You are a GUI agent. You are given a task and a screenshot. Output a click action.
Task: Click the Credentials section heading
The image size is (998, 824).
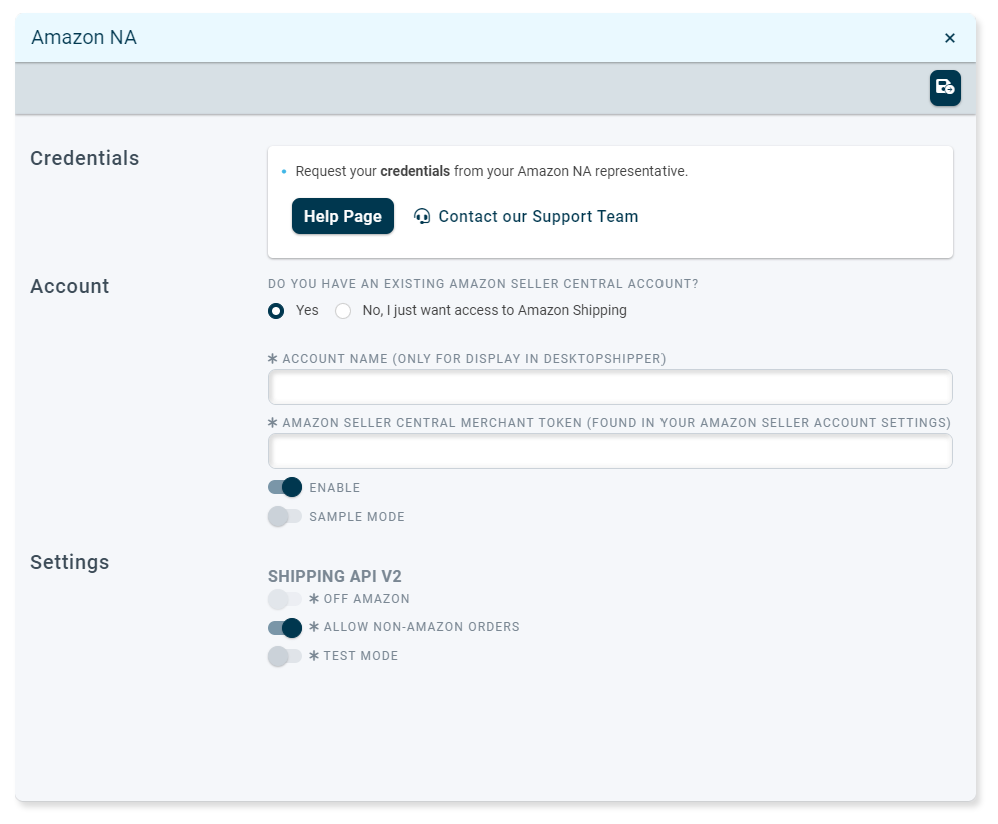coord(85,158)
